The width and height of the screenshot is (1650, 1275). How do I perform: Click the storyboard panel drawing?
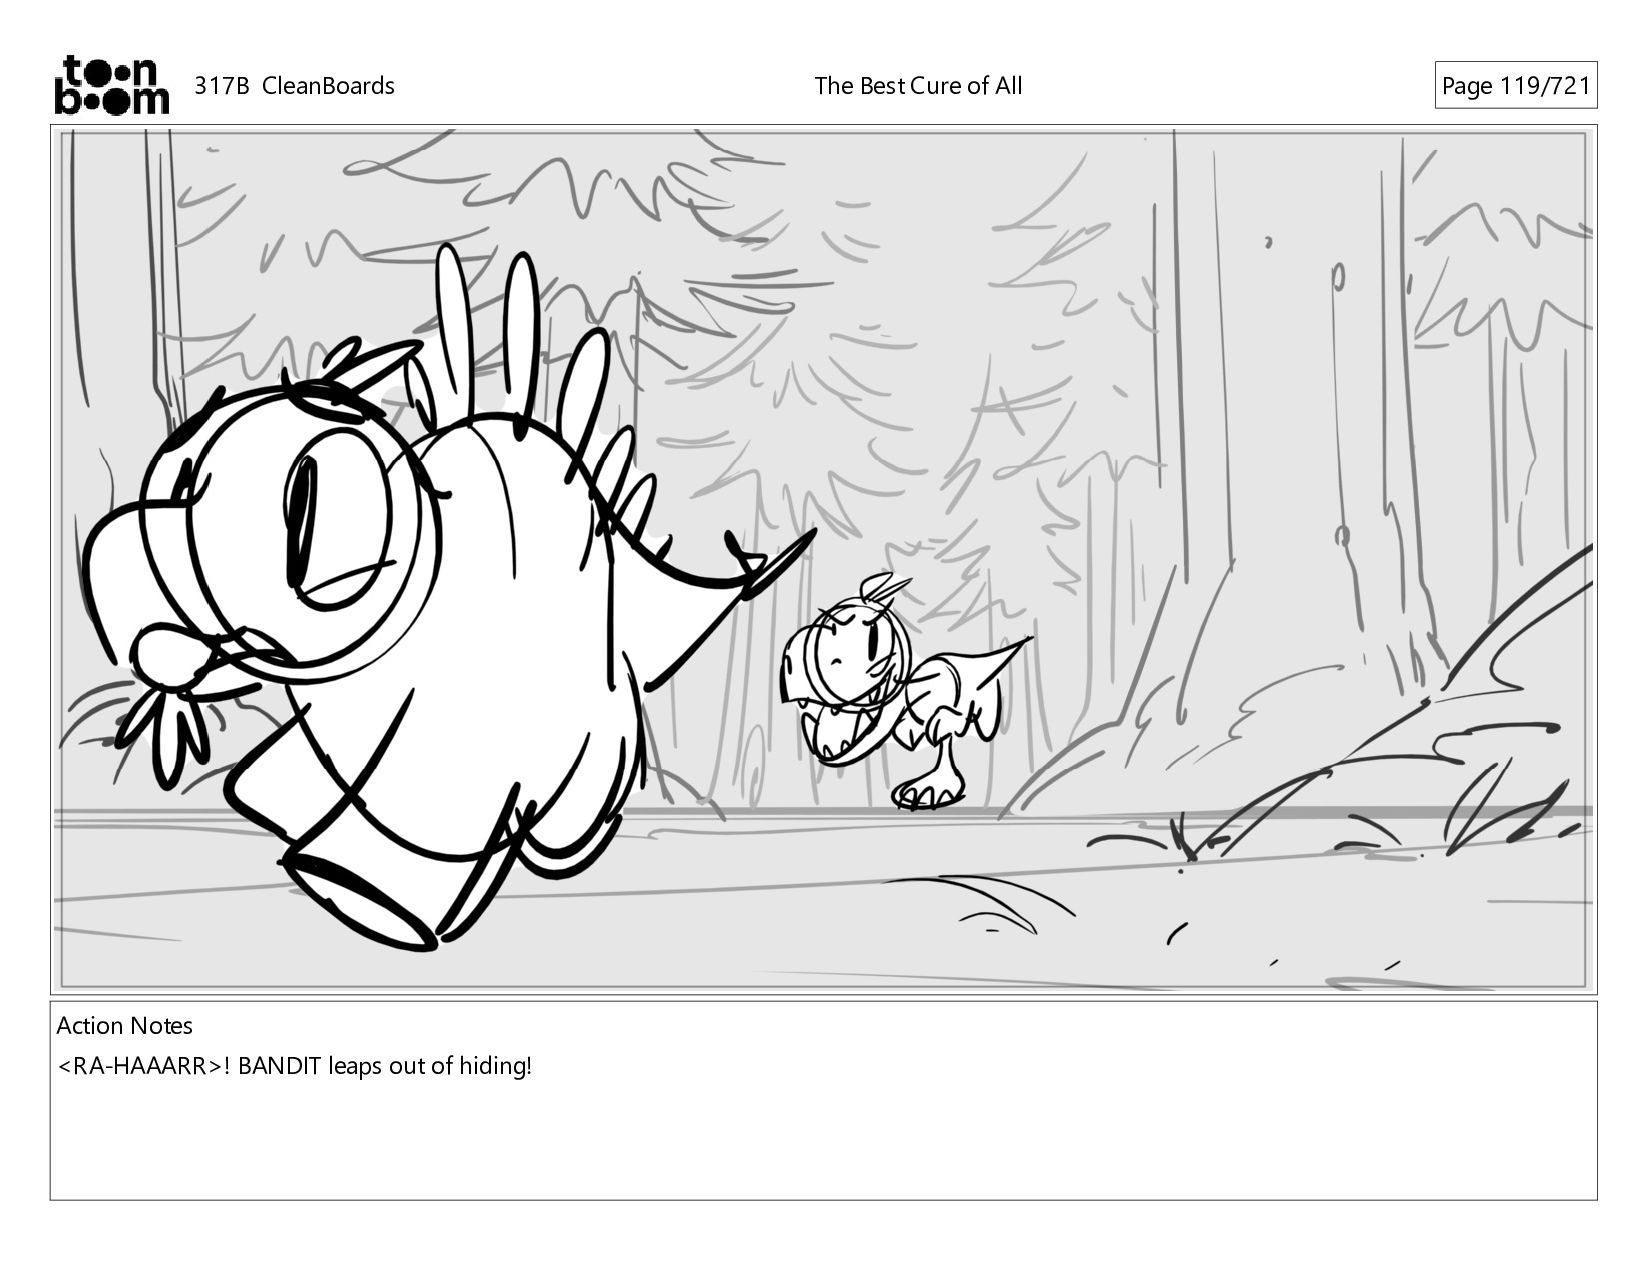[x=823, y=560]
